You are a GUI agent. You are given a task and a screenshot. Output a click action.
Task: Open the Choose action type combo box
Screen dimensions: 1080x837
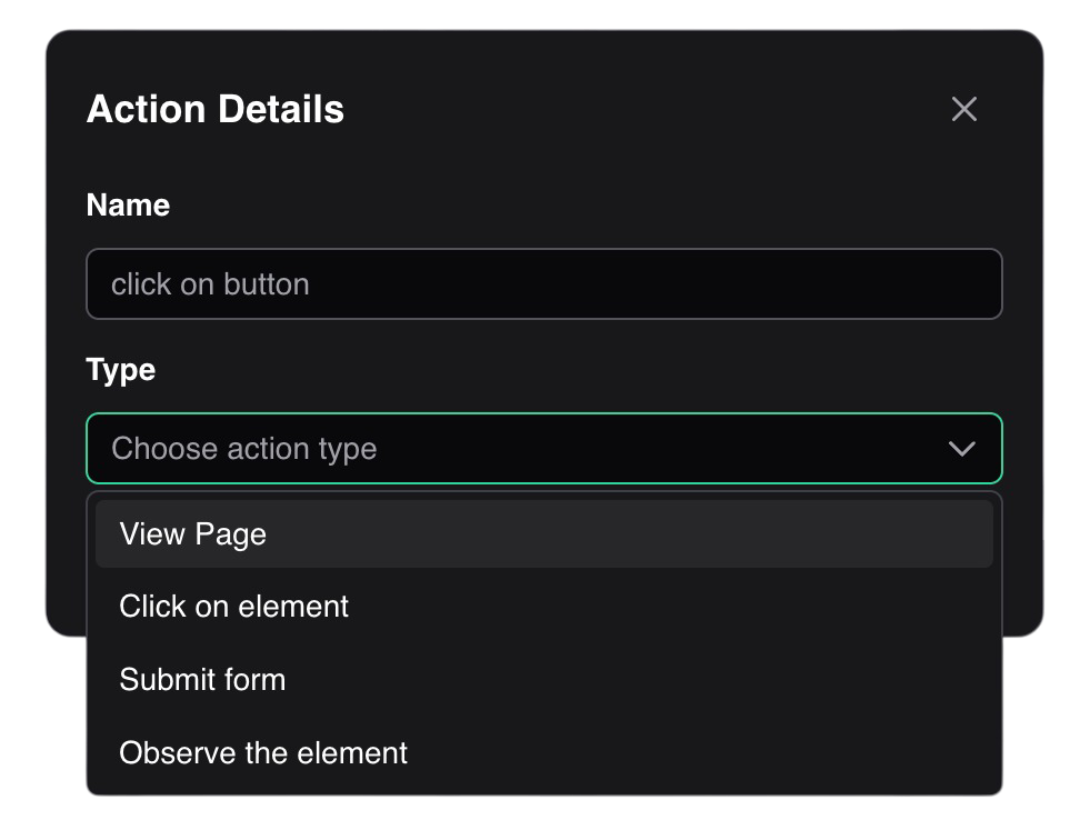544,449
